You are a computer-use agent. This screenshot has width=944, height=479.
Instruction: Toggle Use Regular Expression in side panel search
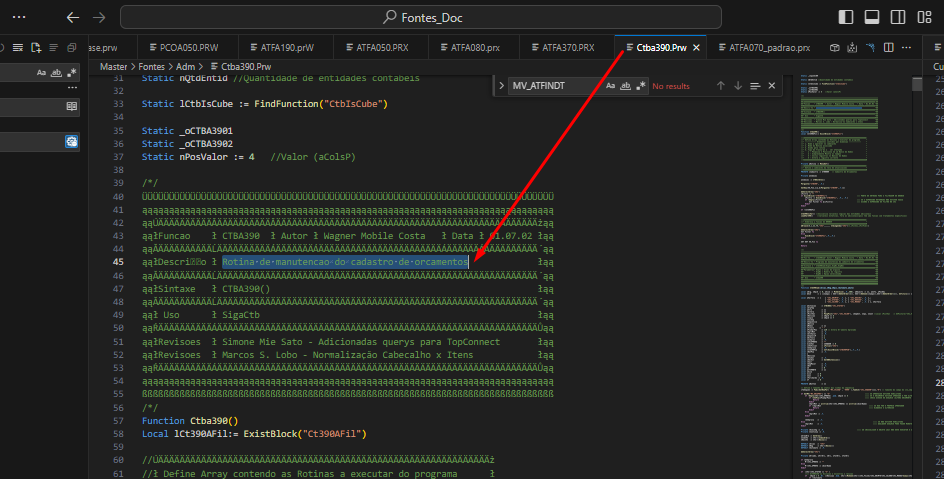point(72,73)
